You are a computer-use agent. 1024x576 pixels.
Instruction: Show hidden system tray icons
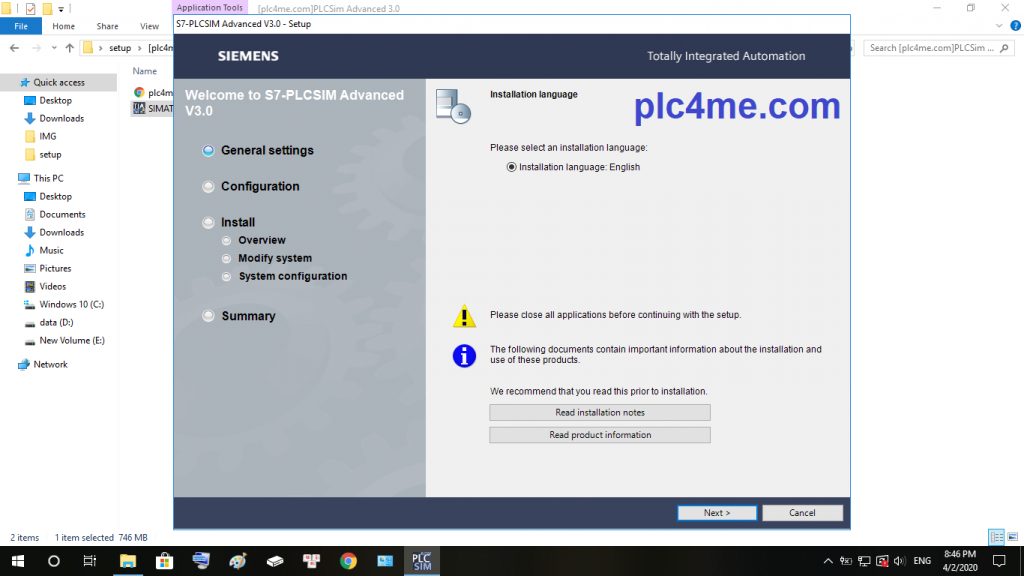pyautogui.click(x=828, y=561)
